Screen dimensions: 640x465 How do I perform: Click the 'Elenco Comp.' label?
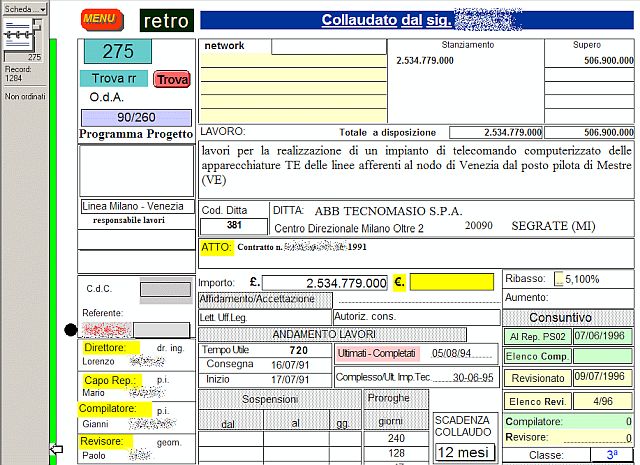538,356
